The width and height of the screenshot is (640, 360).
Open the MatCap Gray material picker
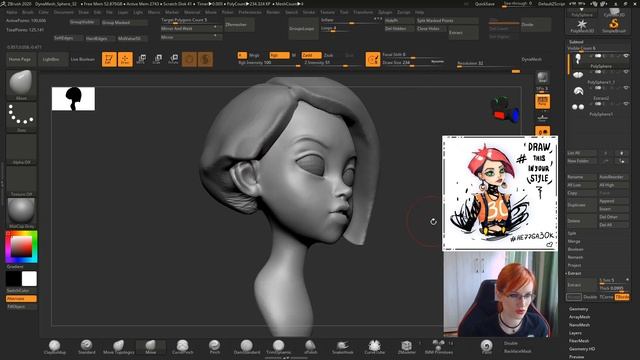(x=21, y=212)
